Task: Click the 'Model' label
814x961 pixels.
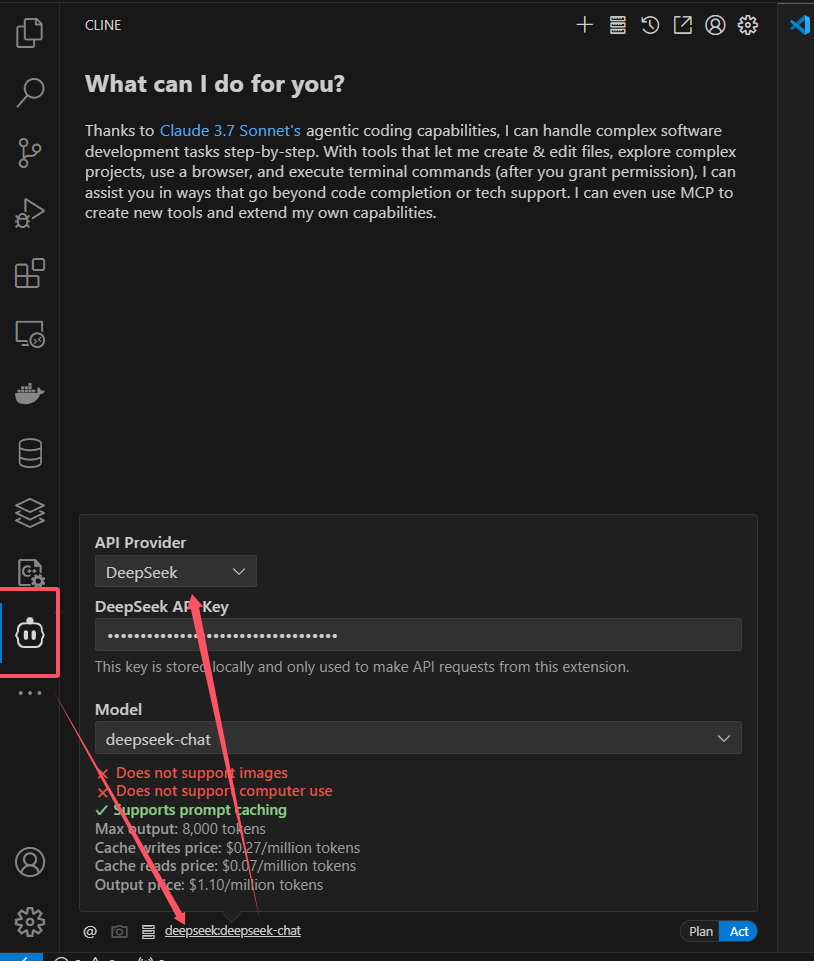Action: pos(118,710)
